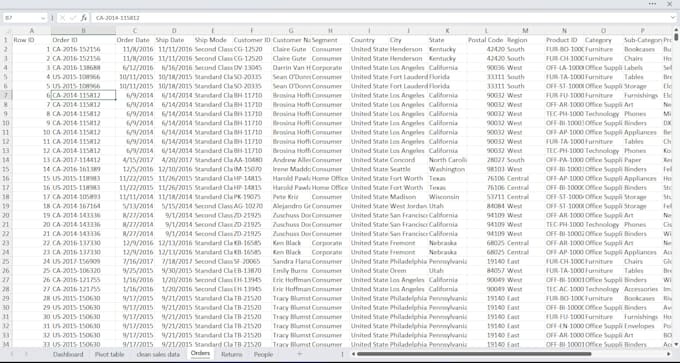Select the Orders sheet tab
Screen dimensions: 680x363
pos(200,354)
